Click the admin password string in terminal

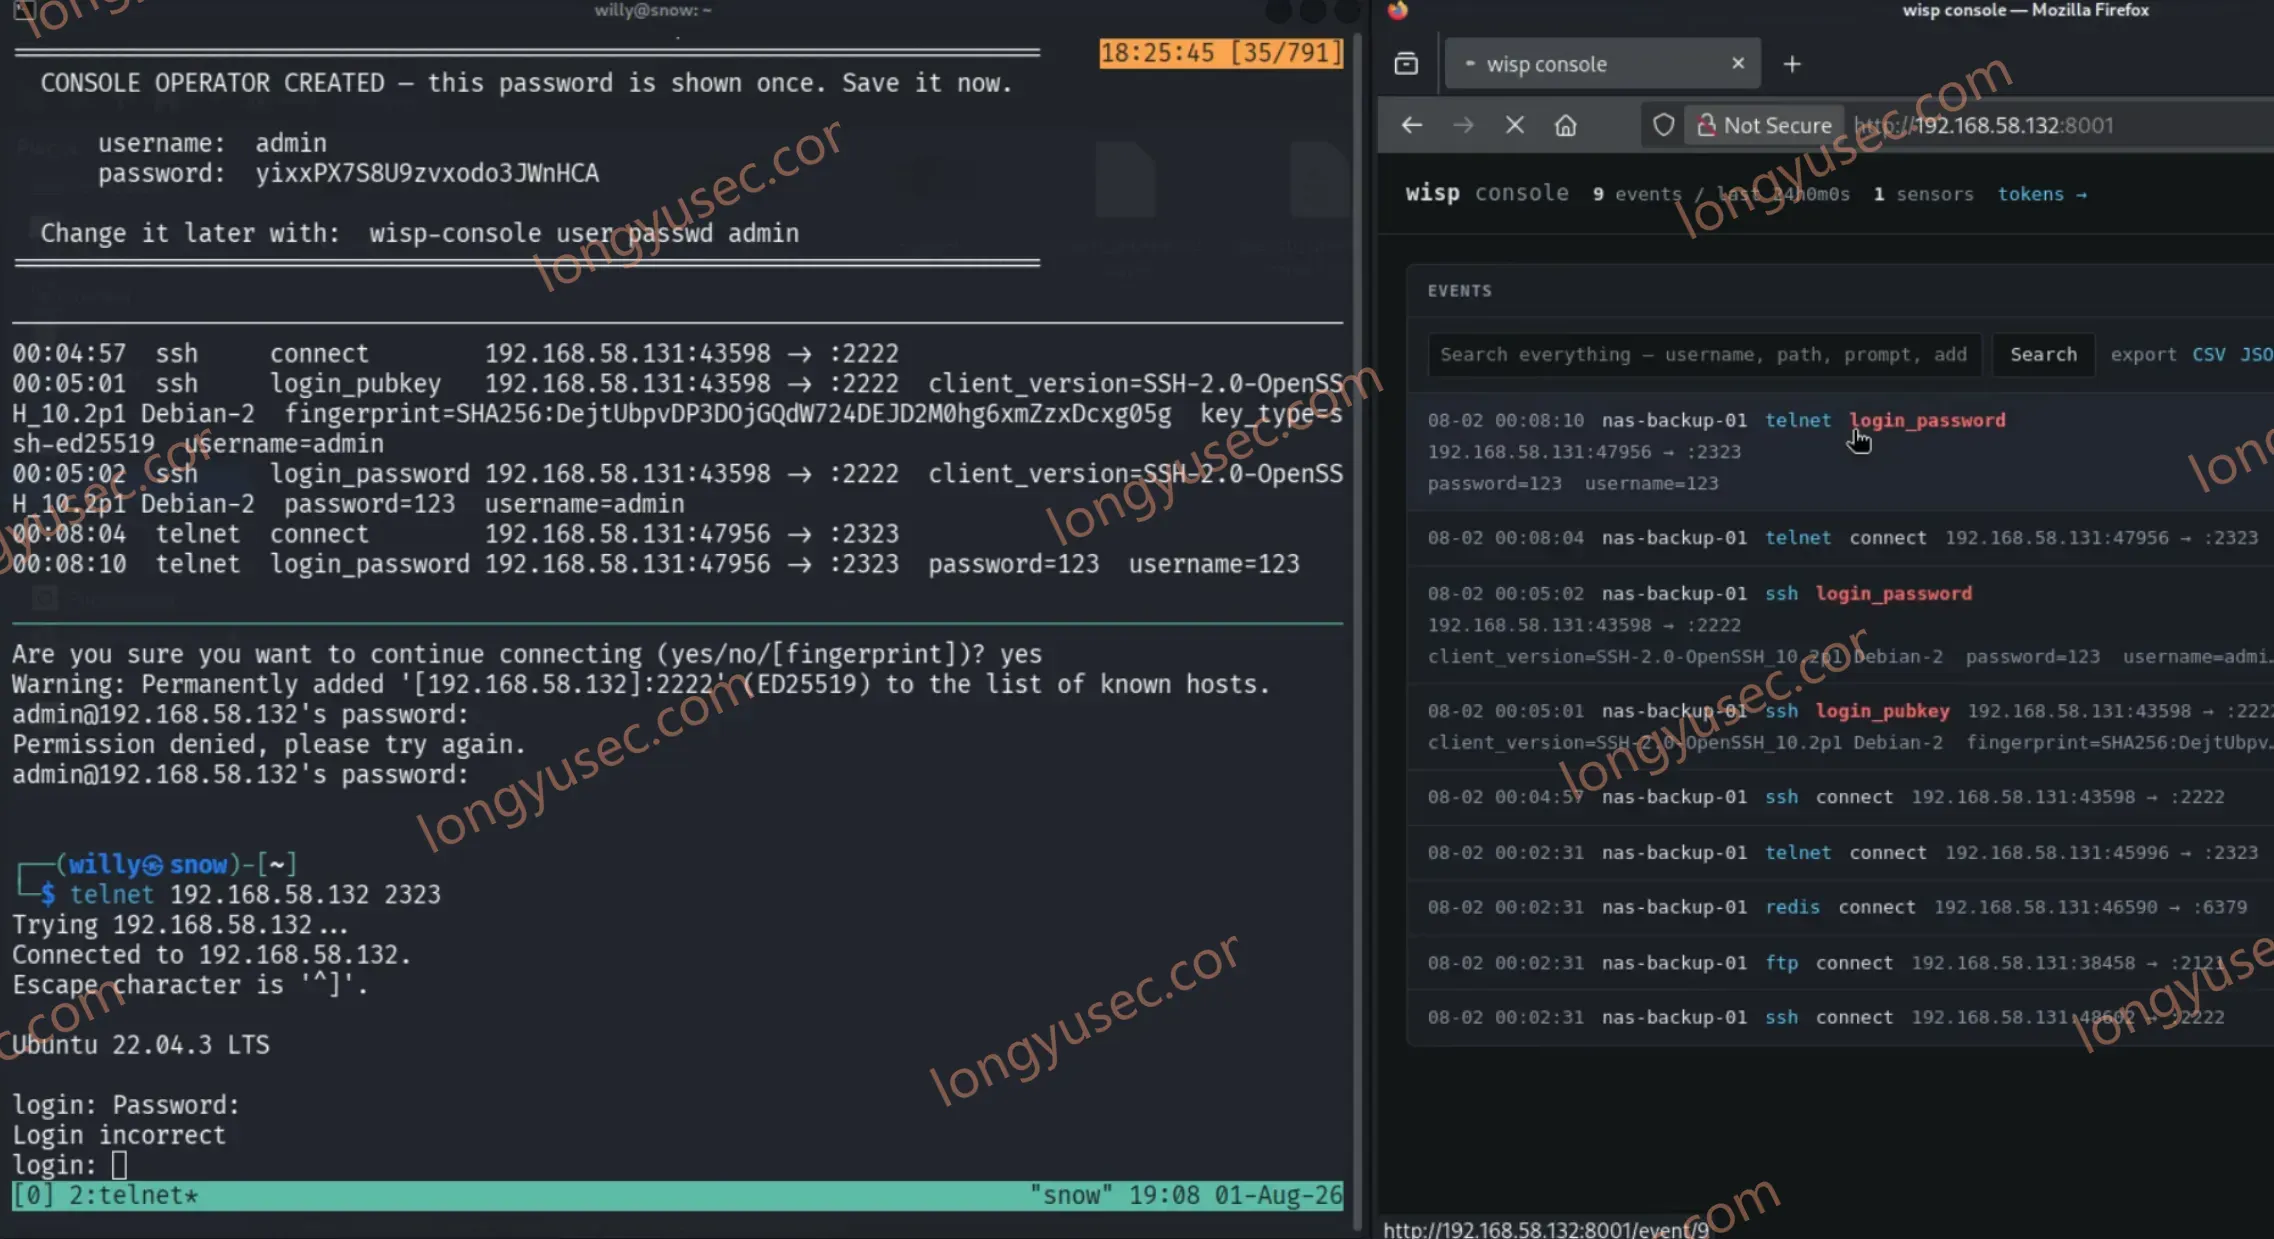click(427, 173)
